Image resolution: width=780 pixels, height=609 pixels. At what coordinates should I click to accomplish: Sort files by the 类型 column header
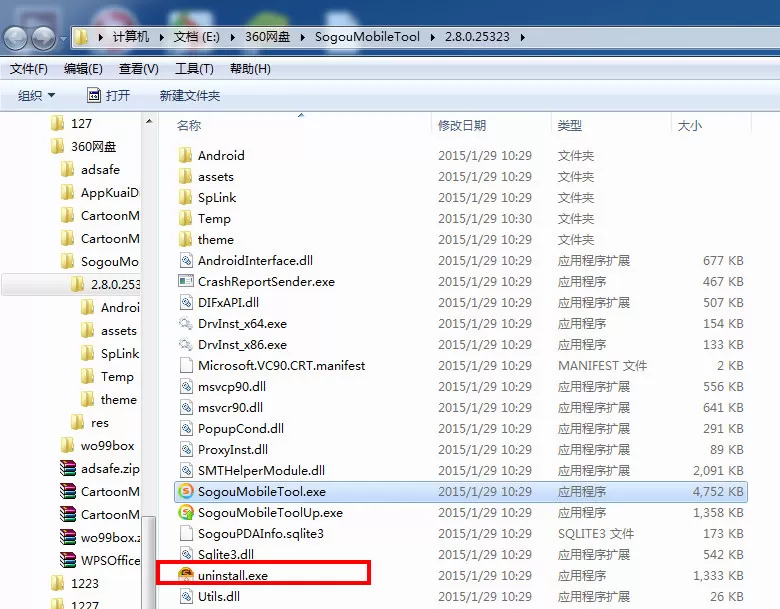(611, 125)
